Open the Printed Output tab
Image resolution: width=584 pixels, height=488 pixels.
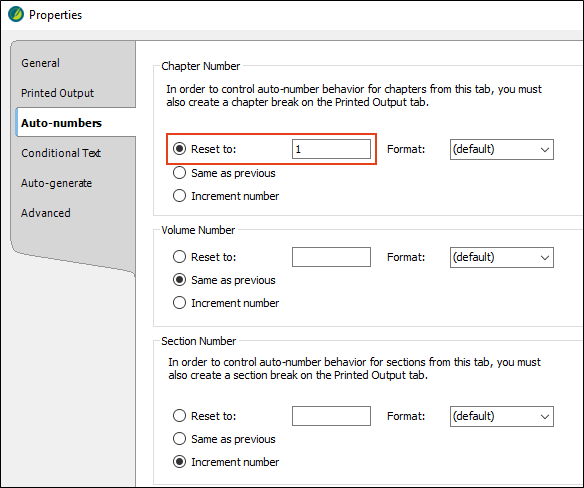click(x=57, y=93)
